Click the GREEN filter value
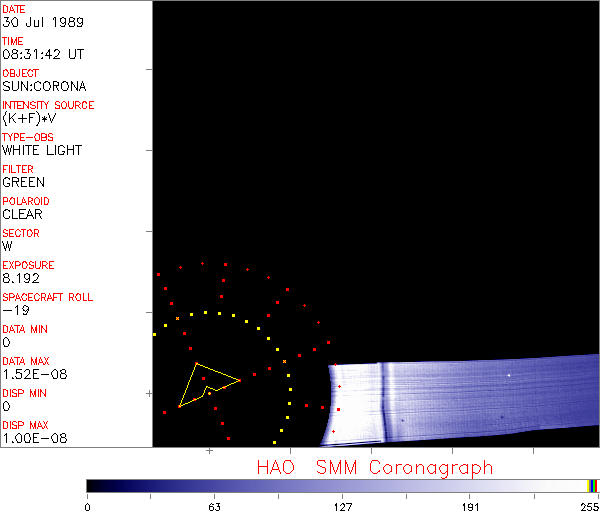Viewport: 600px width, 512px height. tap(24, 182)
